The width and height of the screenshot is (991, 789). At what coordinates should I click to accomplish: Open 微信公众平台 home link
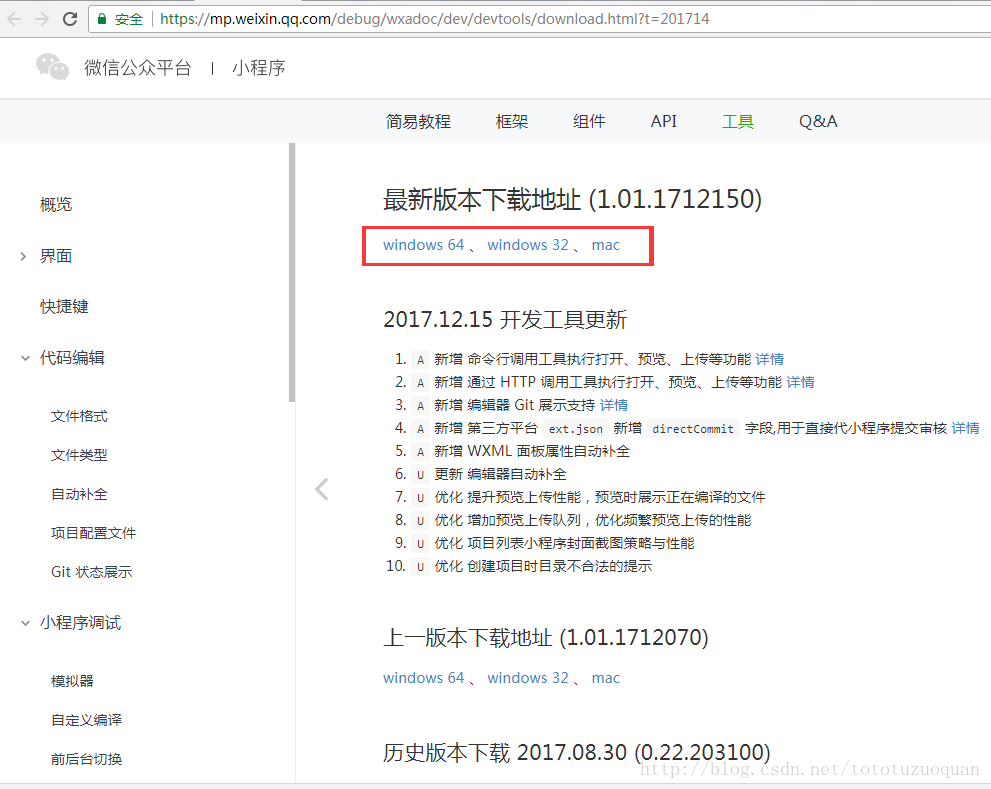tap(138, 68)
